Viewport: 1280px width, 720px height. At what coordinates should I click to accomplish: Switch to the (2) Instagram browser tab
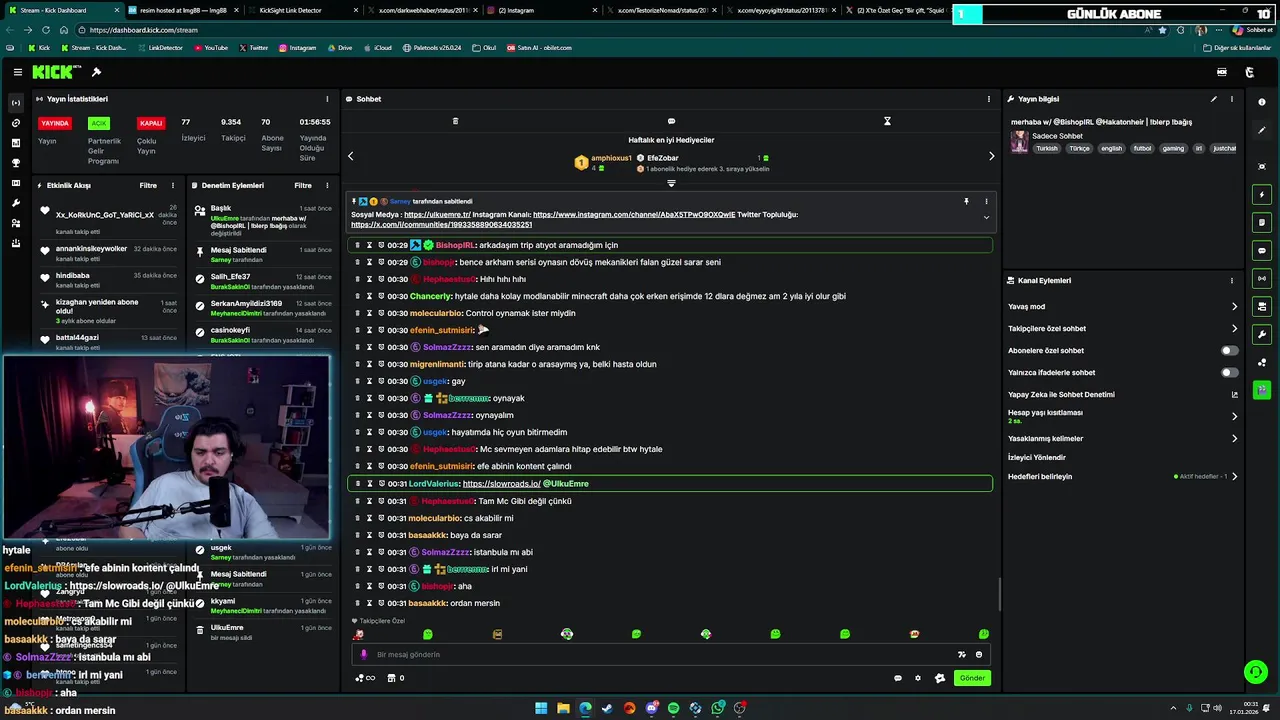[x=540, y=10]
